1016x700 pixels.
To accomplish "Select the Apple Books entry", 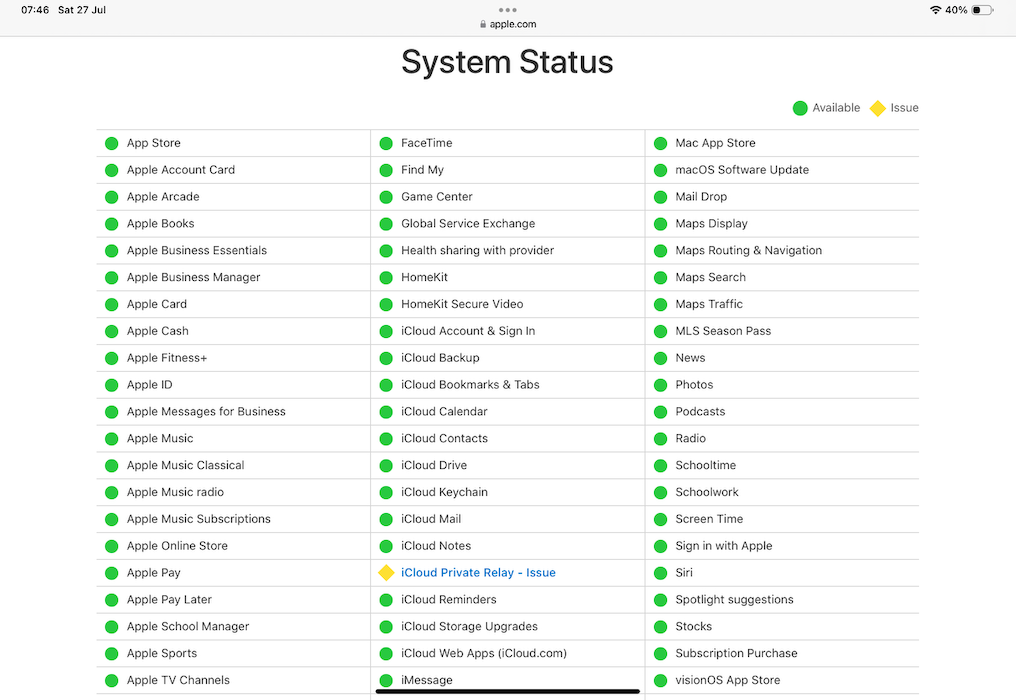I will [161, 224].
